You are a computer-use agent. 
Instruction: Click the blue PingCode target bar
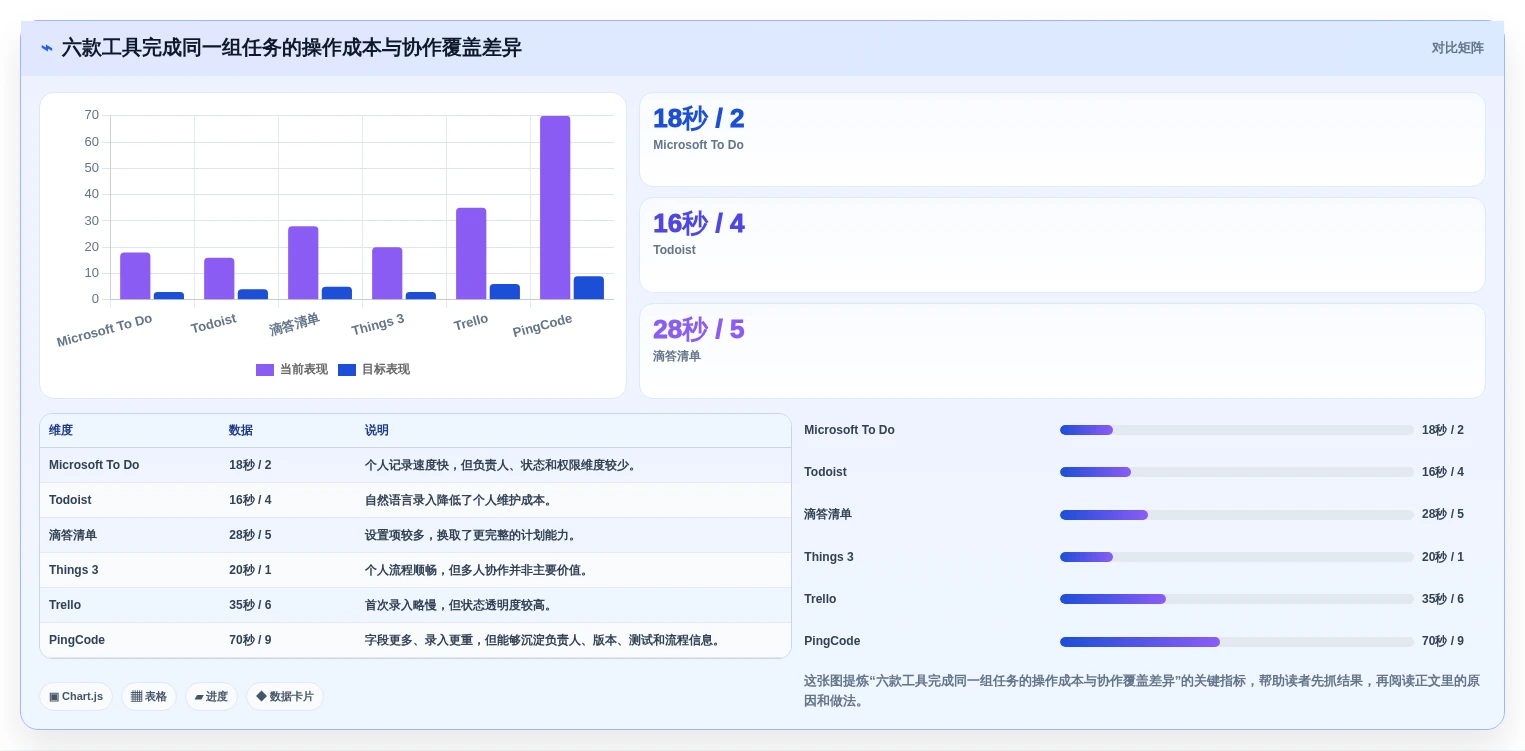point(589,288)
